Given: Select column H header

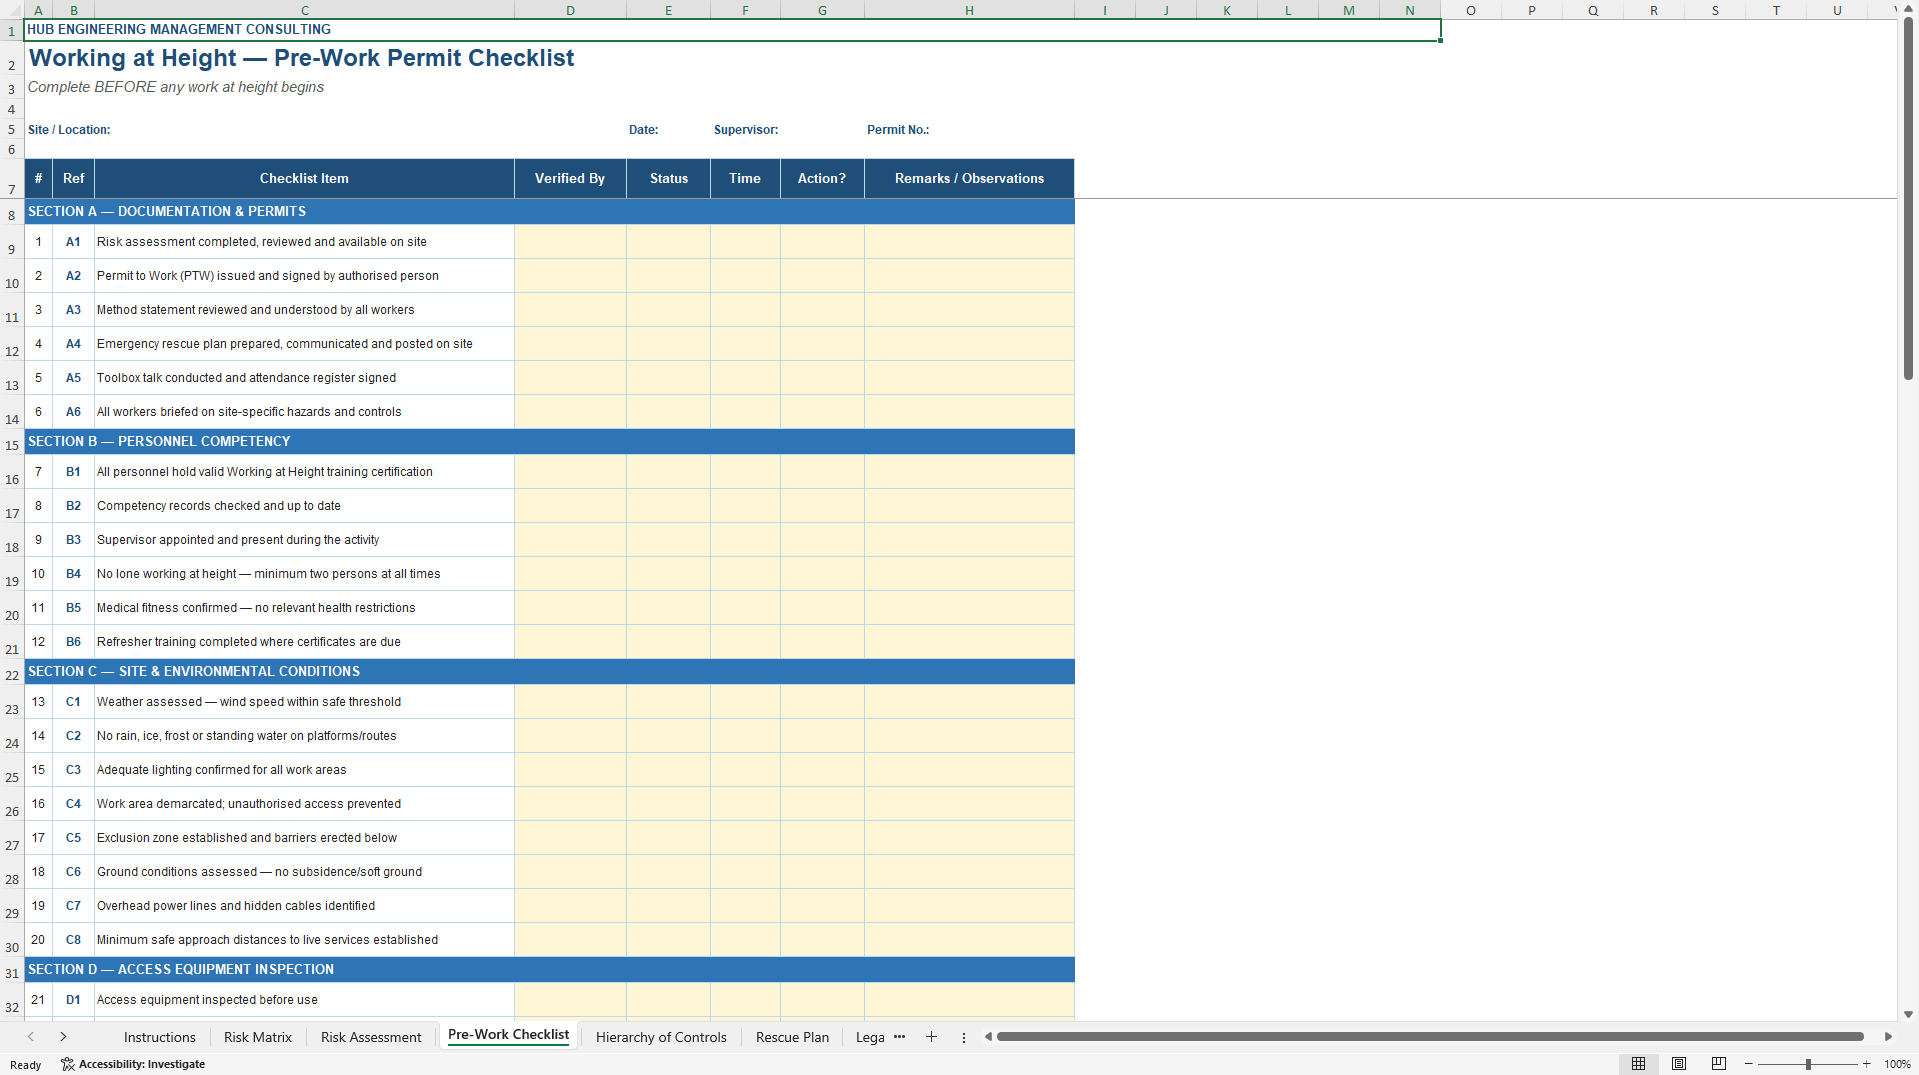Looking at the screenshot, I should pyautogui.click(x=969, y=10).
